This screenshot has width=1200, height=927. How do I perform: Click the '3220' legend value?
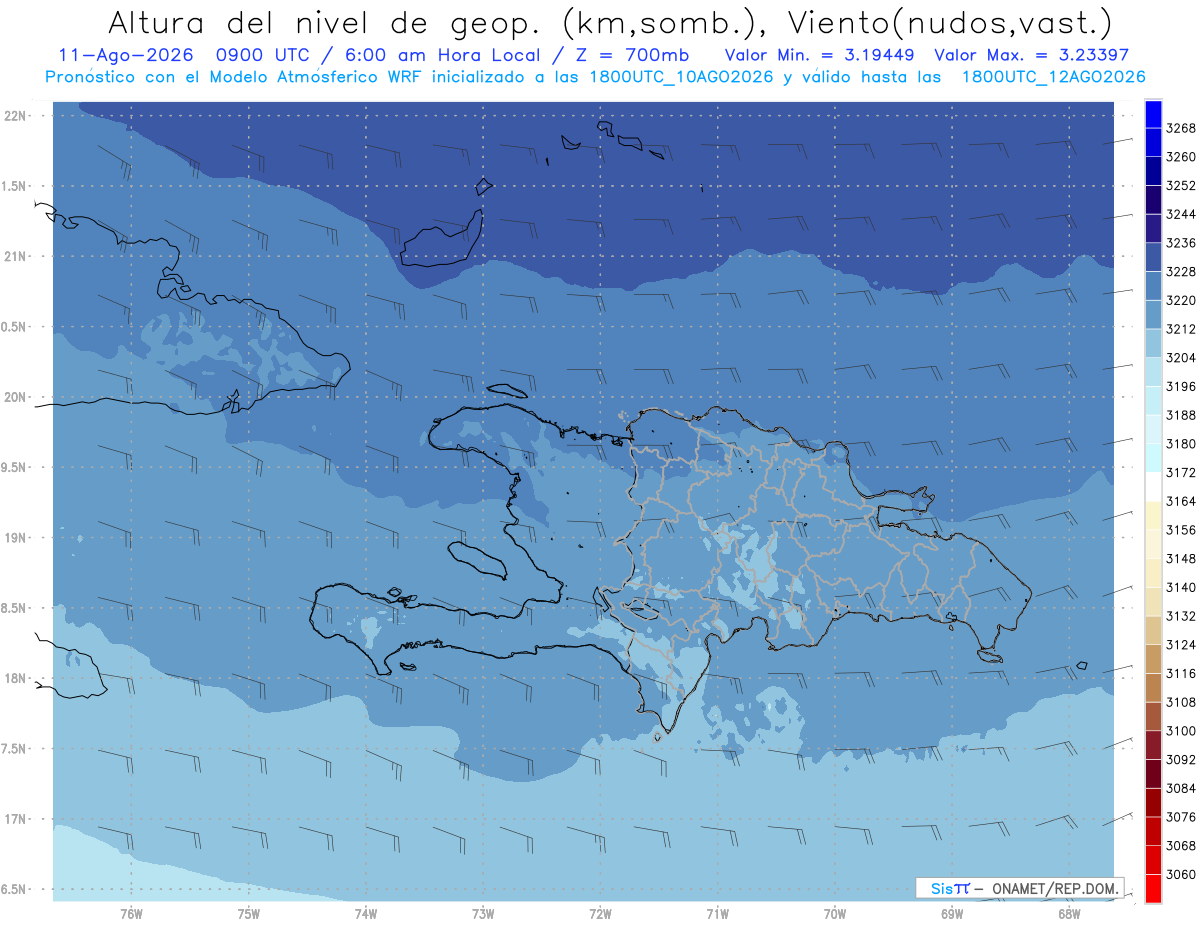click(x=1180, y=300)
